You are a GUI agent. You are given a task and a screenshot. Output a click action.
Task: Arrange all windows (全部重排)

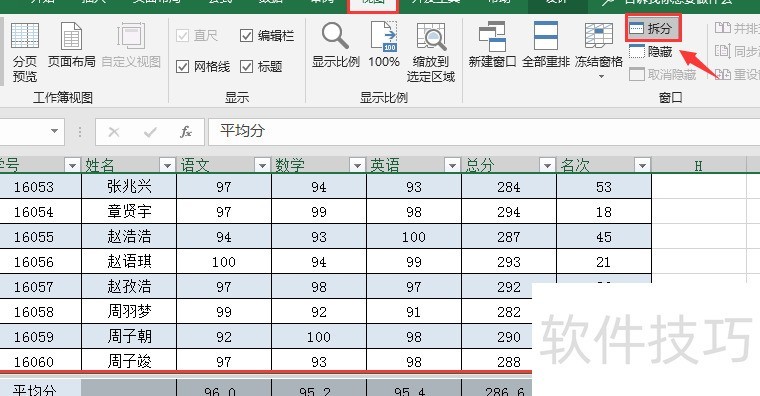(x=546, y=46)
